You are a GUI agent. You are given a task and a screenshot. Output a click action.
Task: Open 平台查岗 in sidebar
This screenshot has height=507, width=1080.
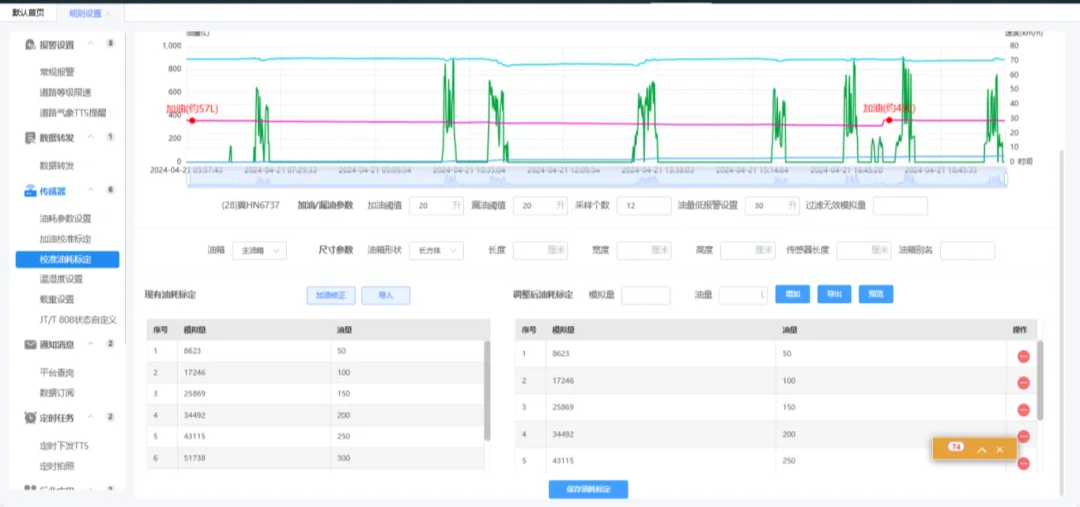pyautogui.click(x=57, y=373)
